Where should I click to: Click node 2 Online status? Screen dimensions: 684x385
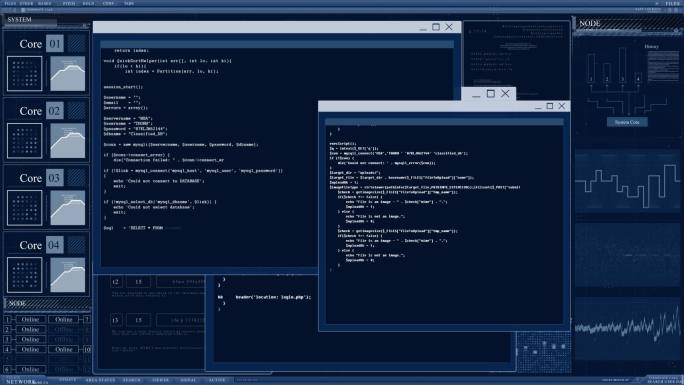[31, 330]
